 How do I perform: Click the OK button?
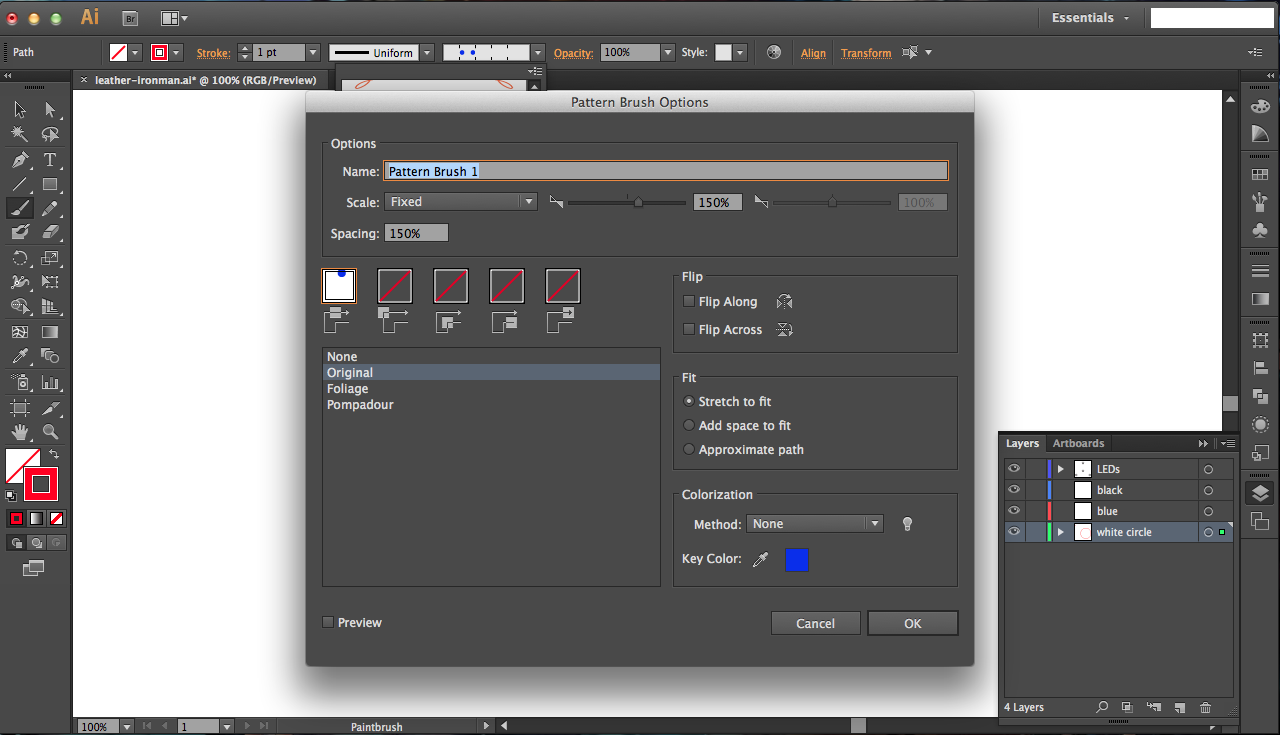pos(913,623)
